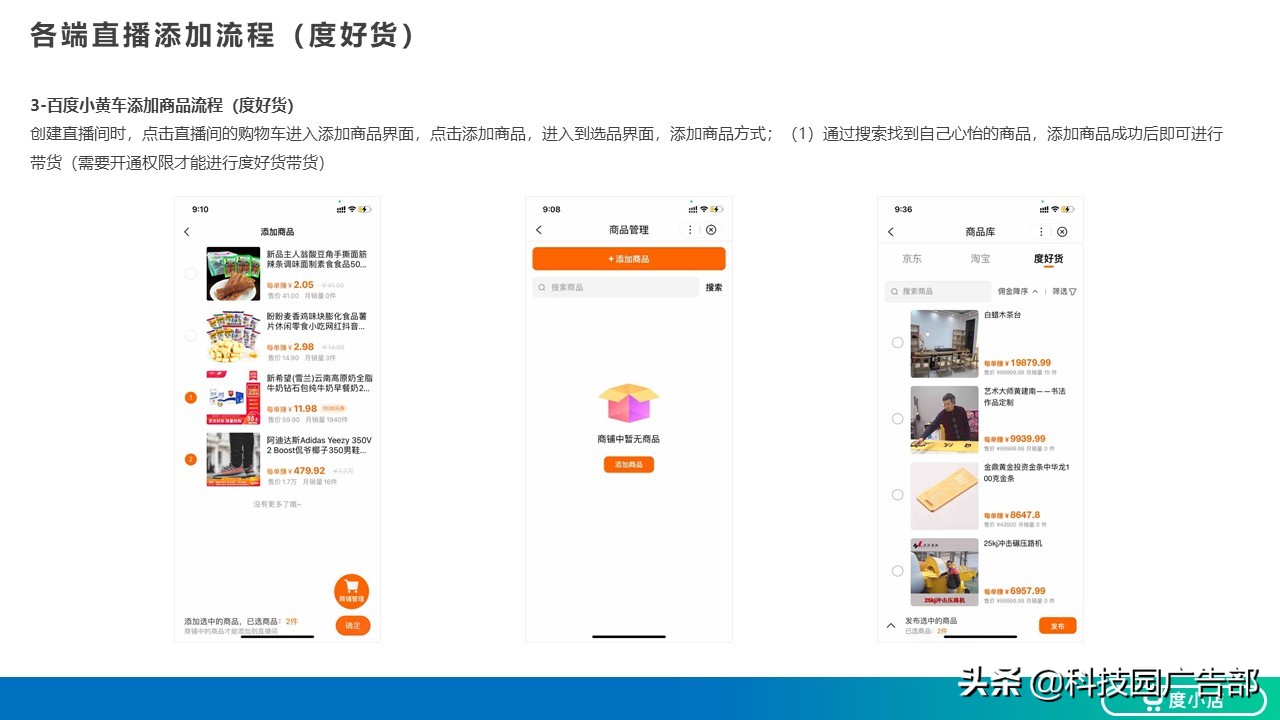Tap the 确定 confirm button
This screenshot has height=720, width=1280.
coord(352,625)
